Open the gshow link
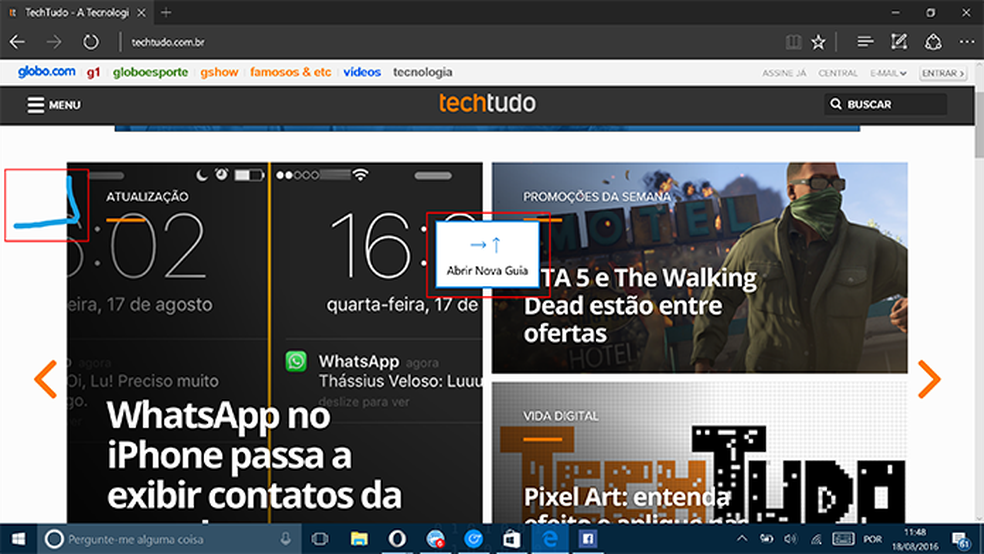The image size is (984, 554). [219, 72]
